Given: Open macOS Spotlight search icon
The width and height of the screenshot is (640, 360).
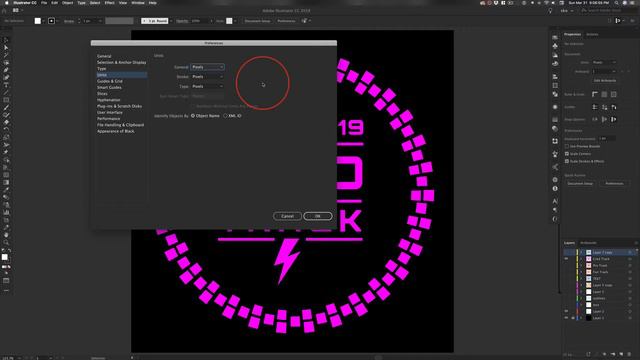Looking at the screenshot, I should (x=616, y=3).
